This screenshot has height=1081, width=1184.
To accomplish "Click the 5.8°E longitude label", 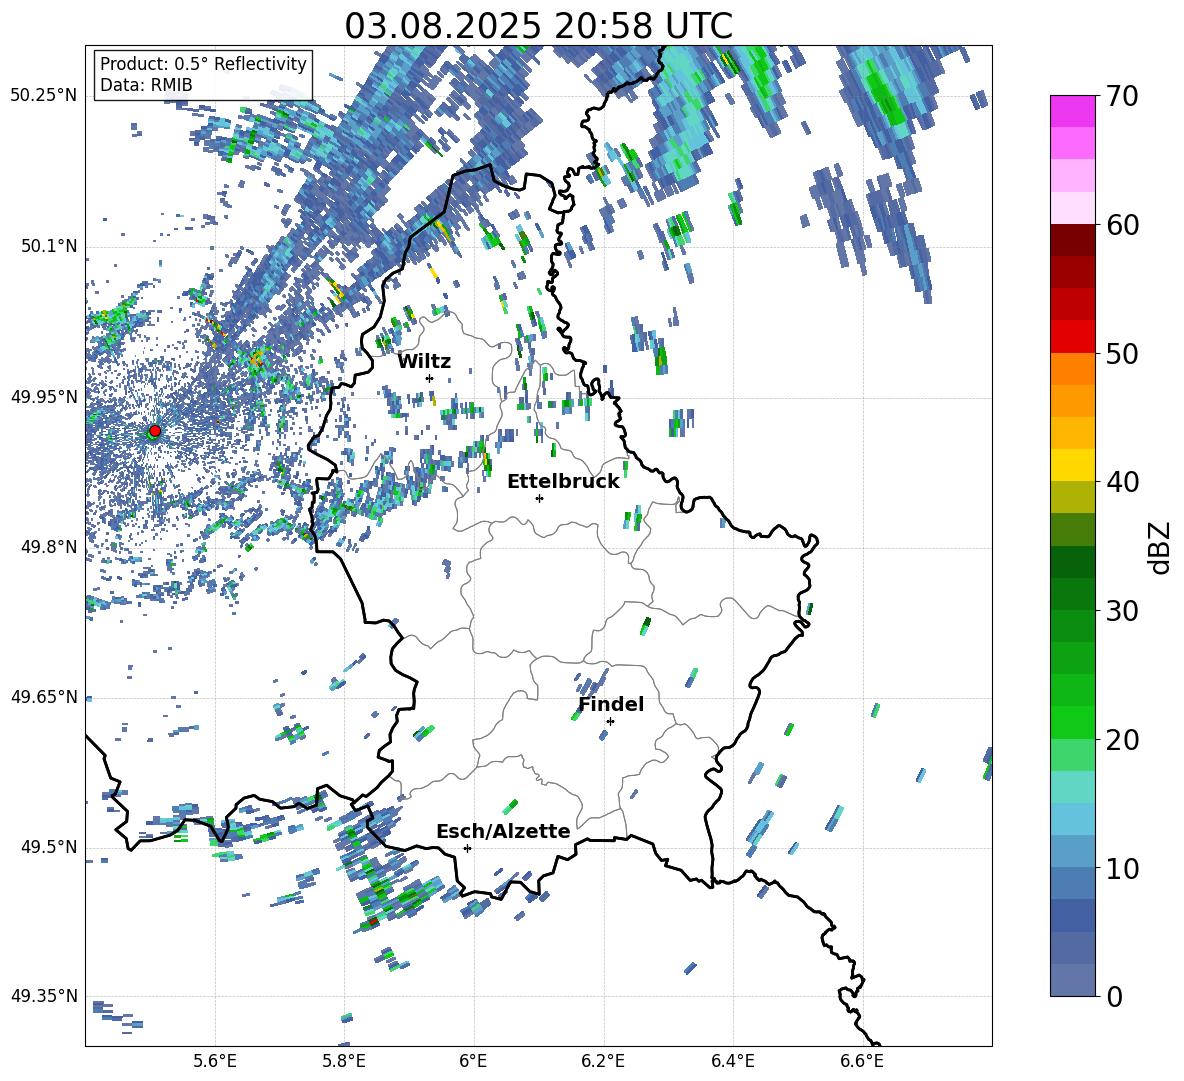I will pyautogui.click(x=344, y=1061).
